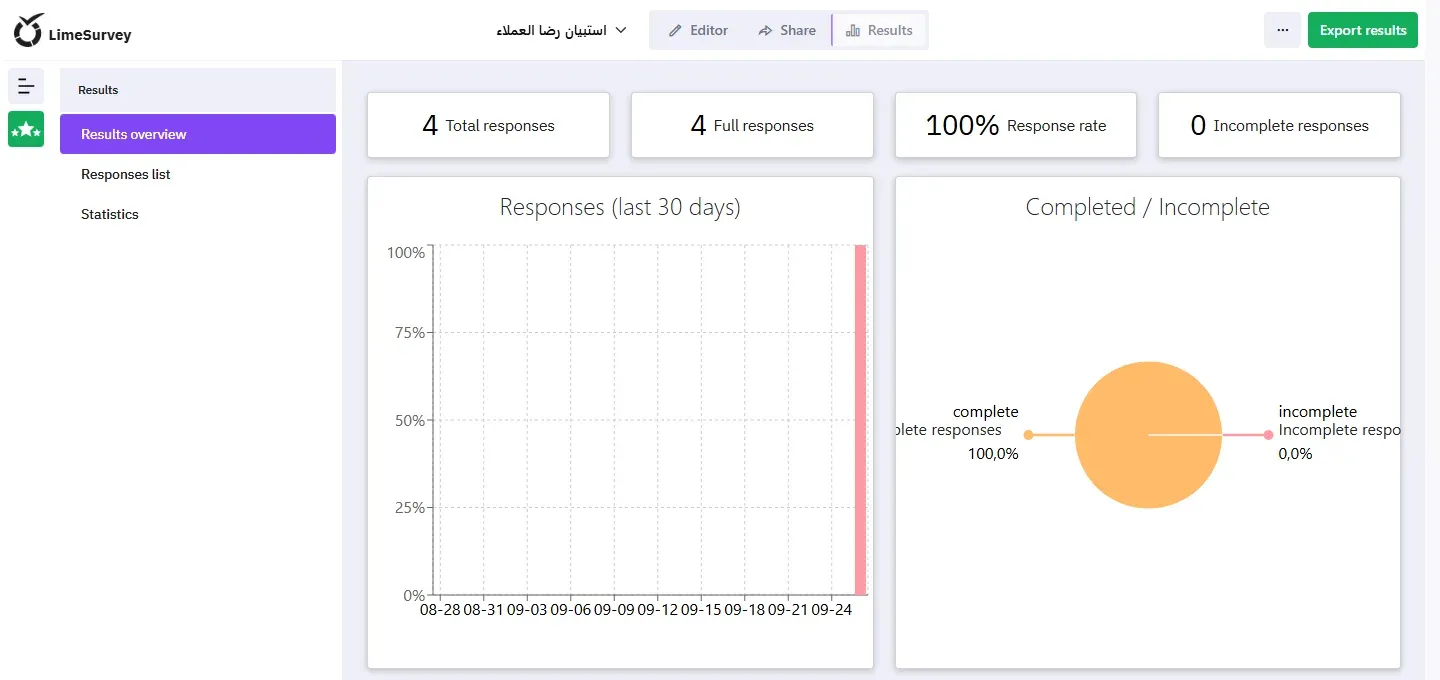Click the orange complete legend dot
The image size is (1440, 680).
point(1028,435)
